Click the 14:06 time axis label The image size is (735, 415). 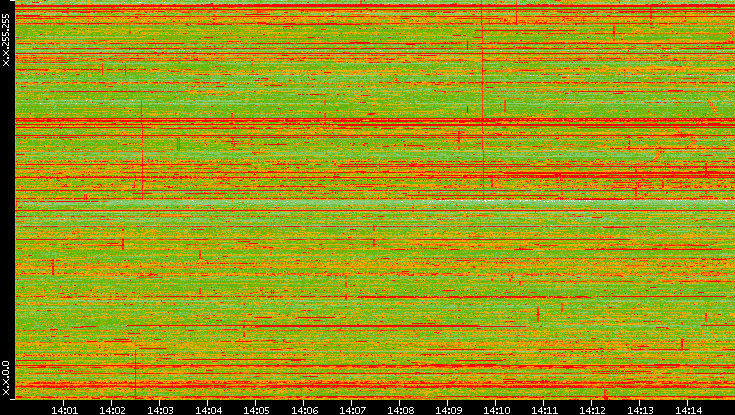click(304, 410)
